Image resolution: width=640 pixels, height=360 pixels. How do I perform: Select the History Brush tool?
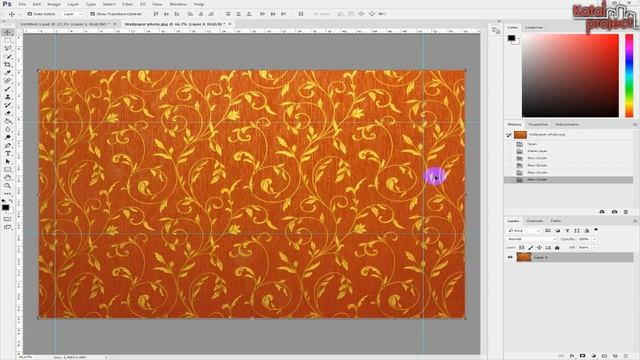(8, 105)
